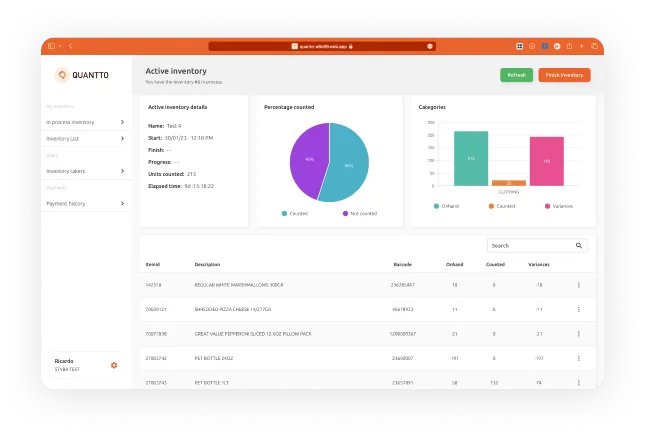This screenshot has height=435, width=645.
Task: Open the Ricardo user profile card
Action: pyautogui.click(x=86, y=365)
